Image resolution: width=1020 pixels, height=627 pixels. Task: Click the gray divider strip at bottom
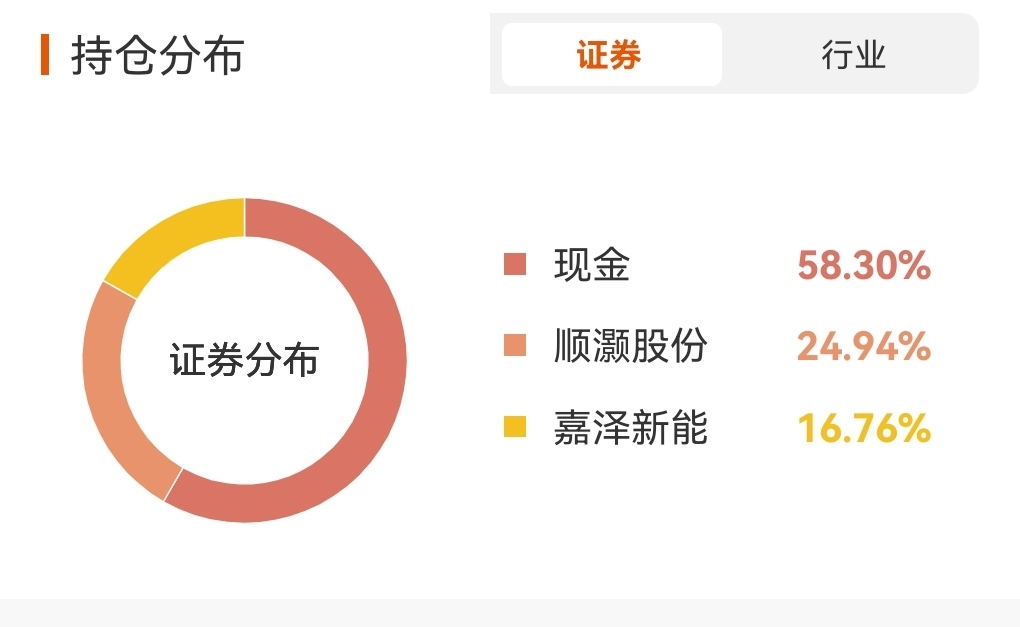[x=510, y=613]
